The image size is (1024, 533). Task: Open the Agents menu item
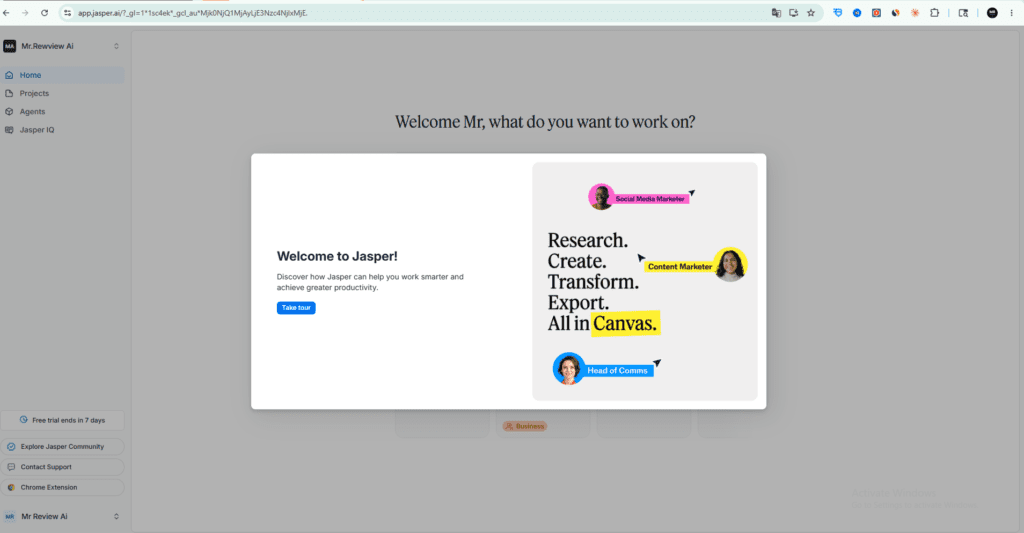click(x=63, y=112)
